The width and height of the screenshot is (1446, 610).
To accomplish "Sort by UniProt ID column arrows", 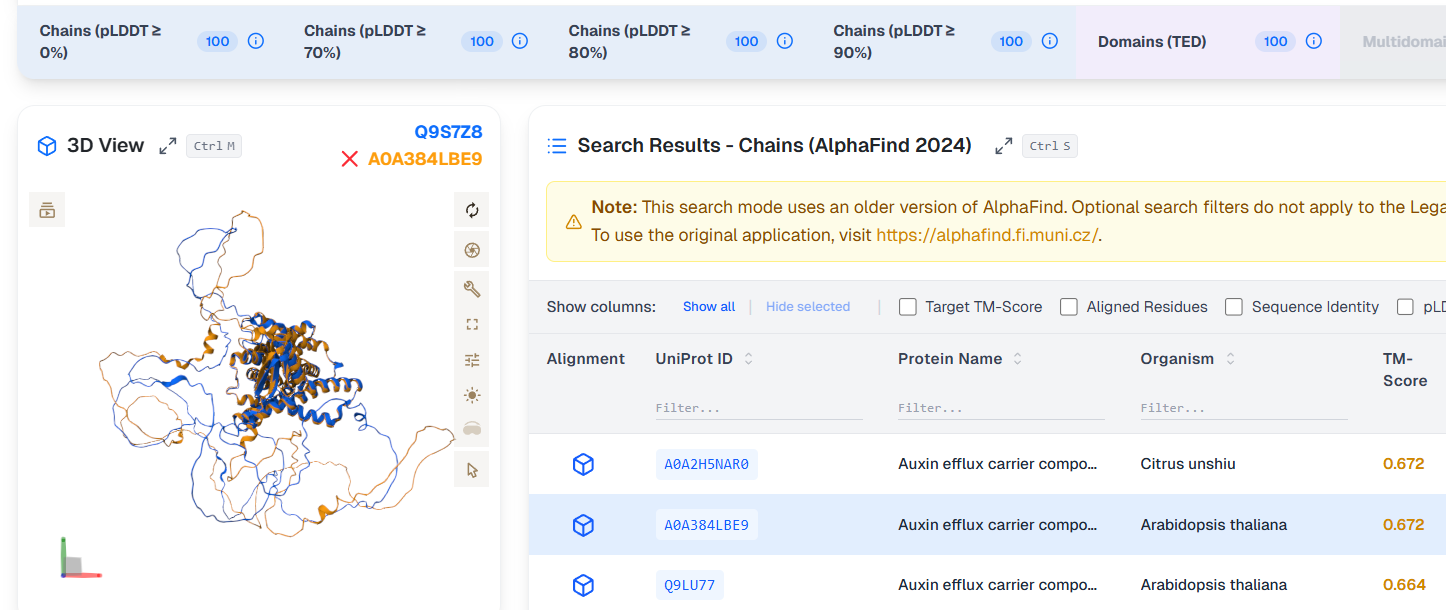I will click(749, 359).
